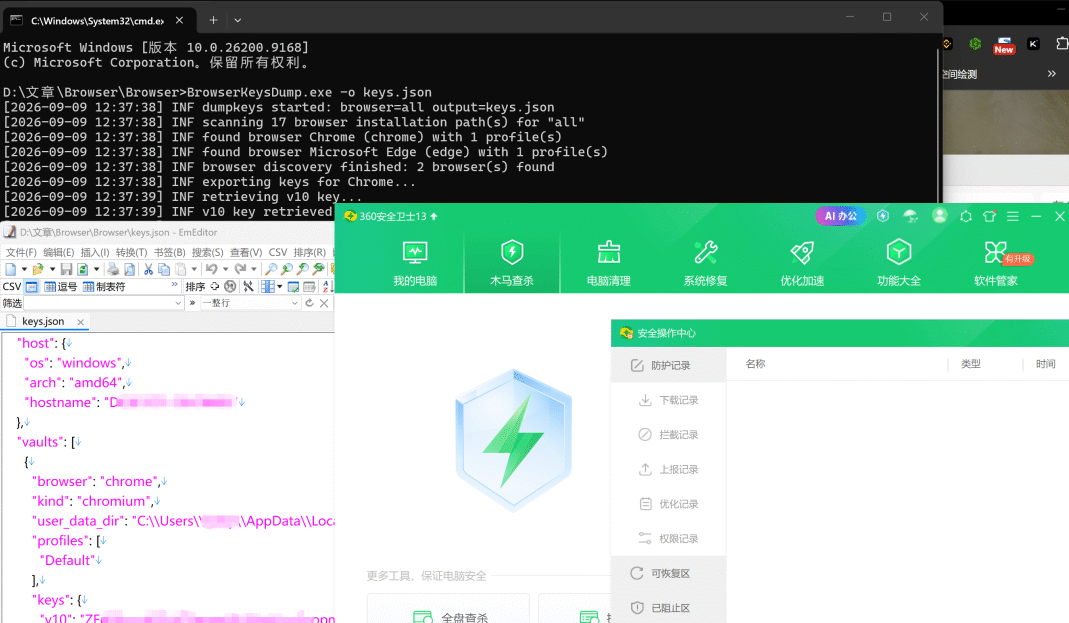The image size is (1069, 623).
Task: Open EmEditor 排序(R) menu
Action: [310, 252]
